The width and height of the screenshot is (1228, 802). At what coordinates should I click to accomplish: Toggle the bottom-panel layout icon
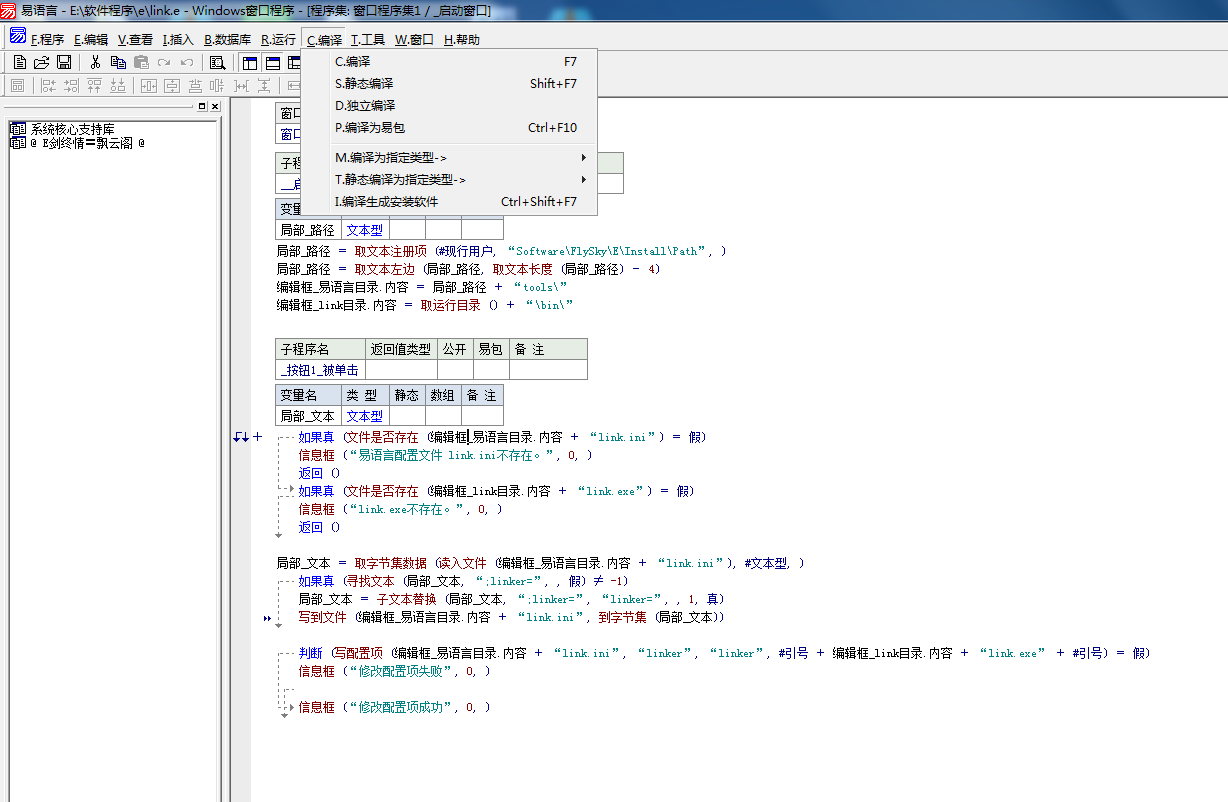272,62
